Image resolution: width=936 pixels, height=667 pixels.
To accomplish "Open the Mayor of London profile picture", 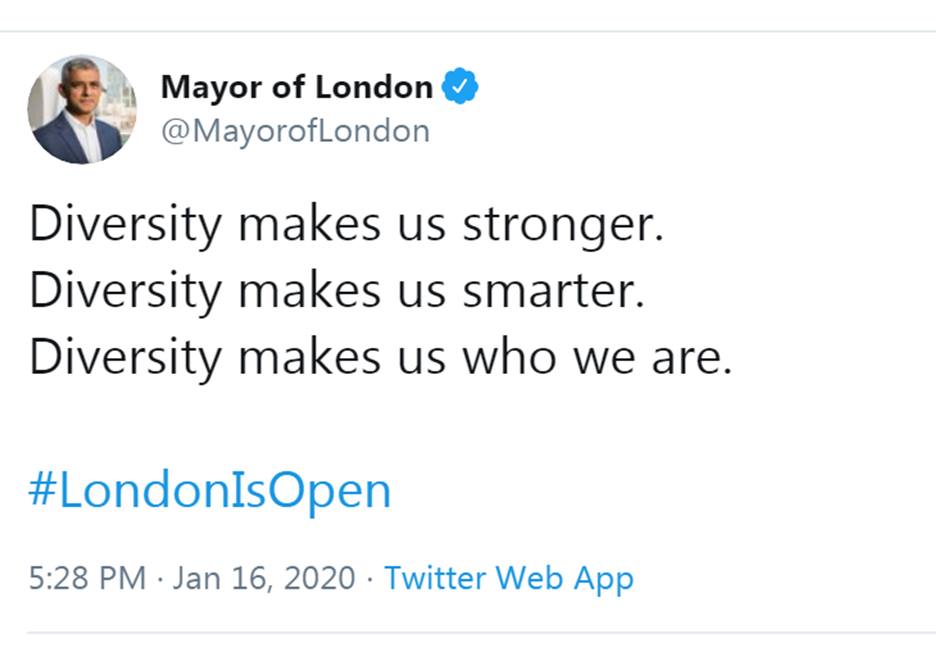I will (82, 109).
